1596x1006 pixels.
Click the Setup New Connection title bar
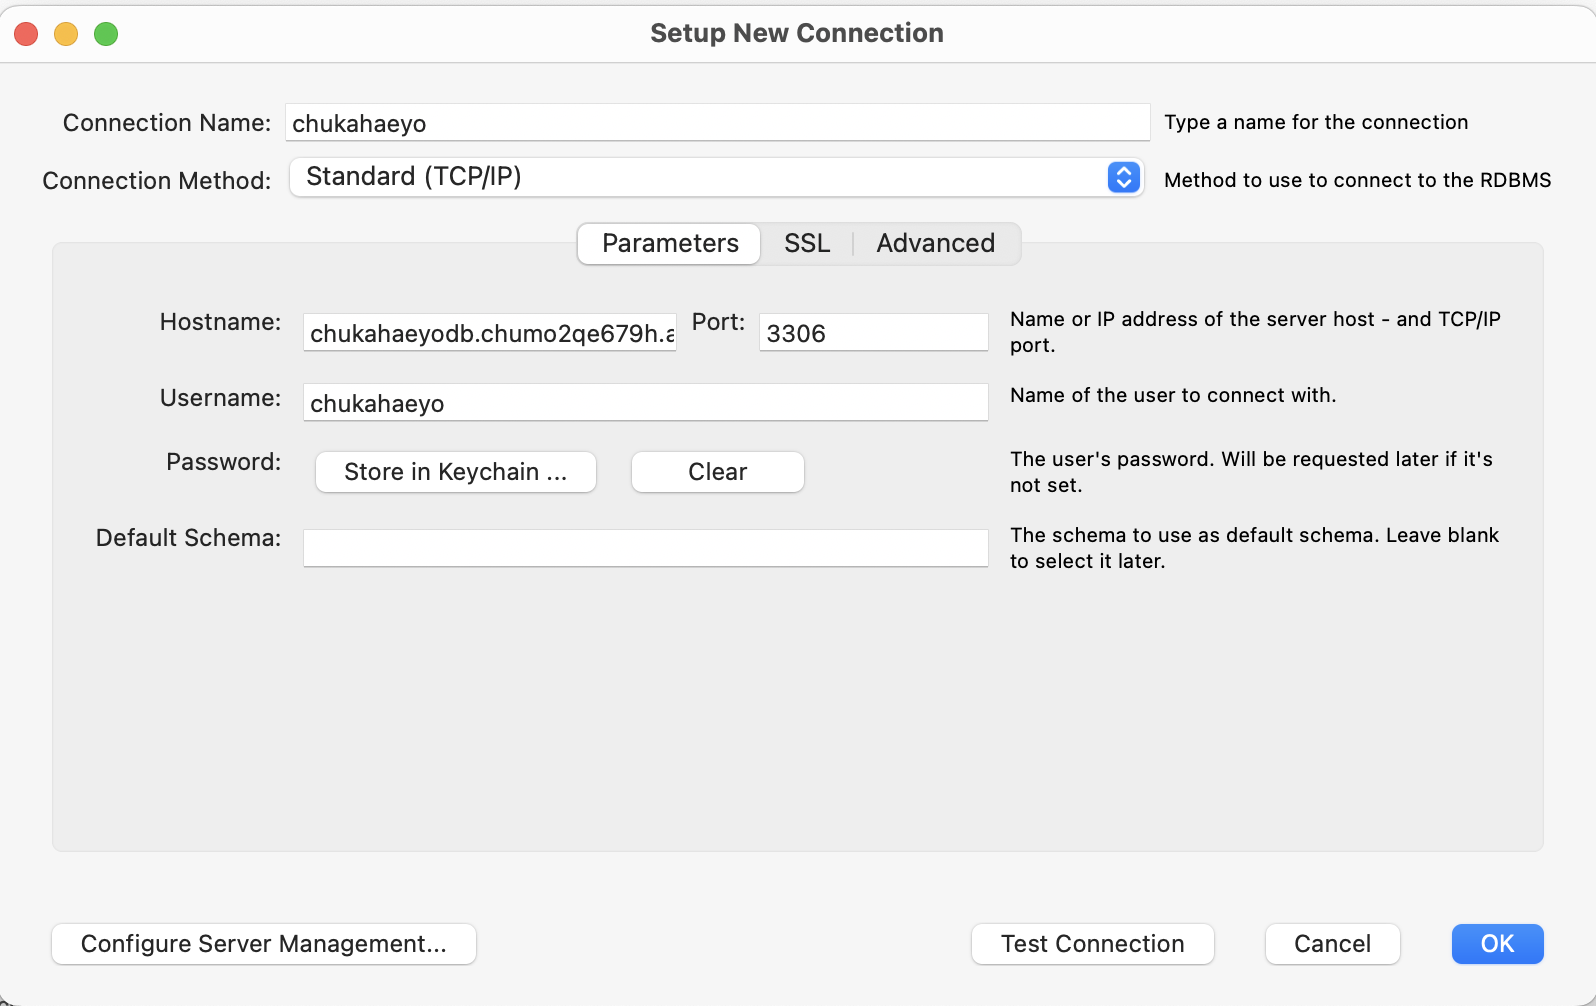(x=796, y=33)
